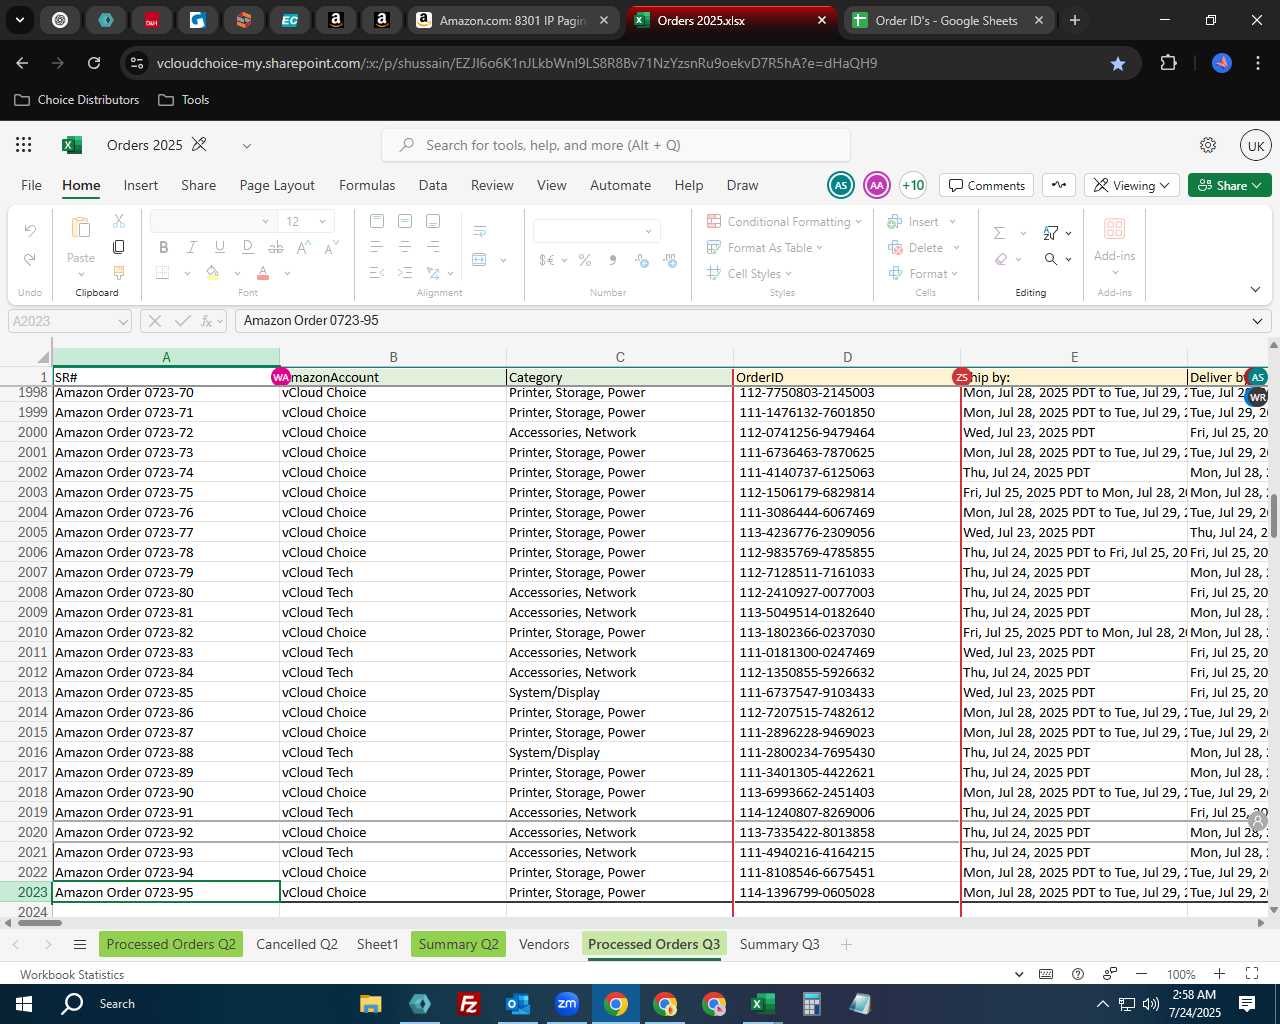The height and width of the screenshot is (1024, 1280).
Task: Open File Explorer from the taskbar
Action: pos(370,1004)
